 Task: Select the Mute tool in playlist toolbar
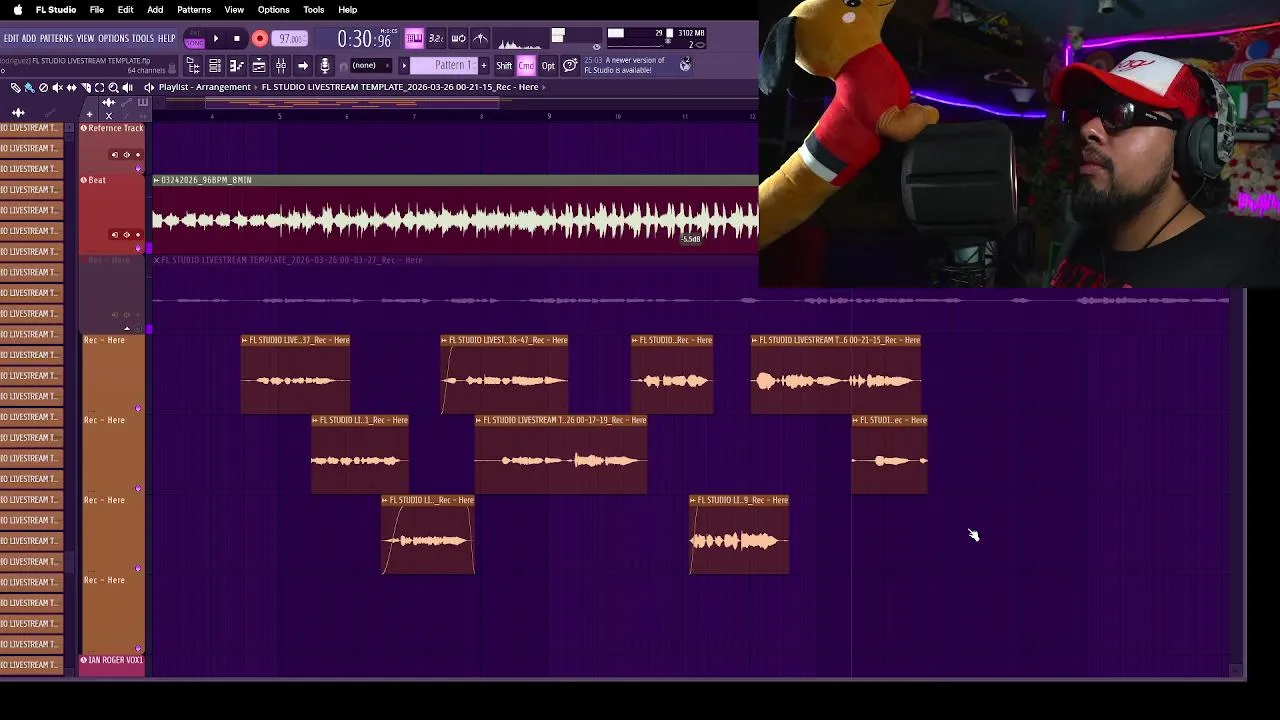point(58,87)
